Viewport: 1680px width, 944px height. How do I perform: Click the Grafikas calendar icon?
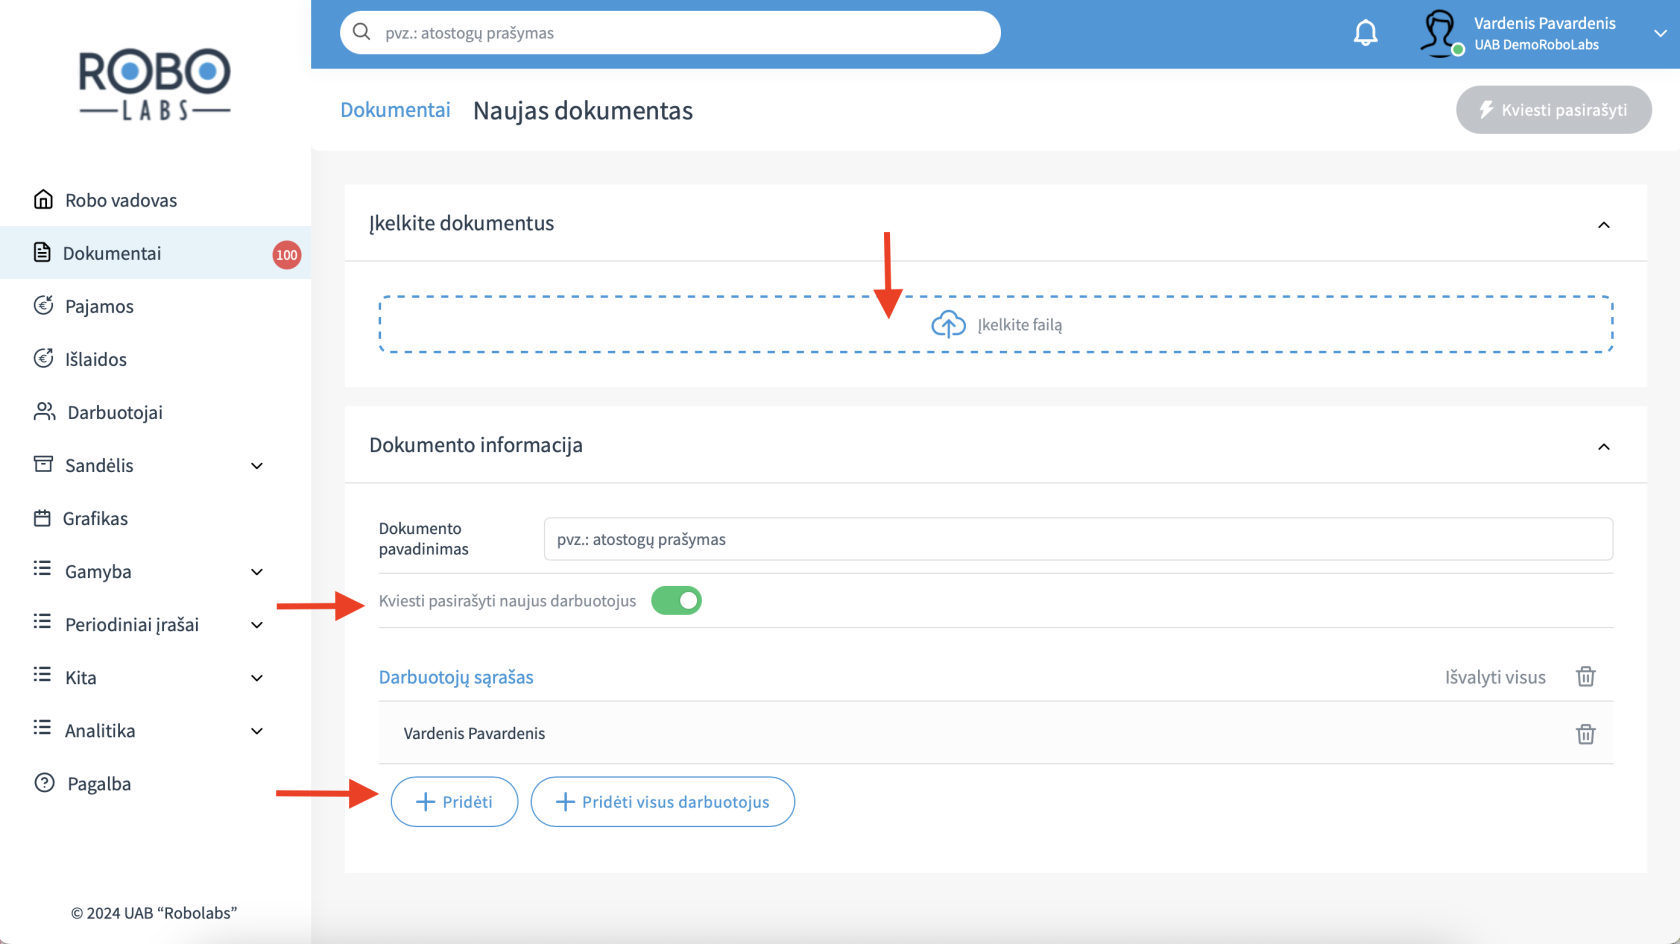tap(42, 517)
